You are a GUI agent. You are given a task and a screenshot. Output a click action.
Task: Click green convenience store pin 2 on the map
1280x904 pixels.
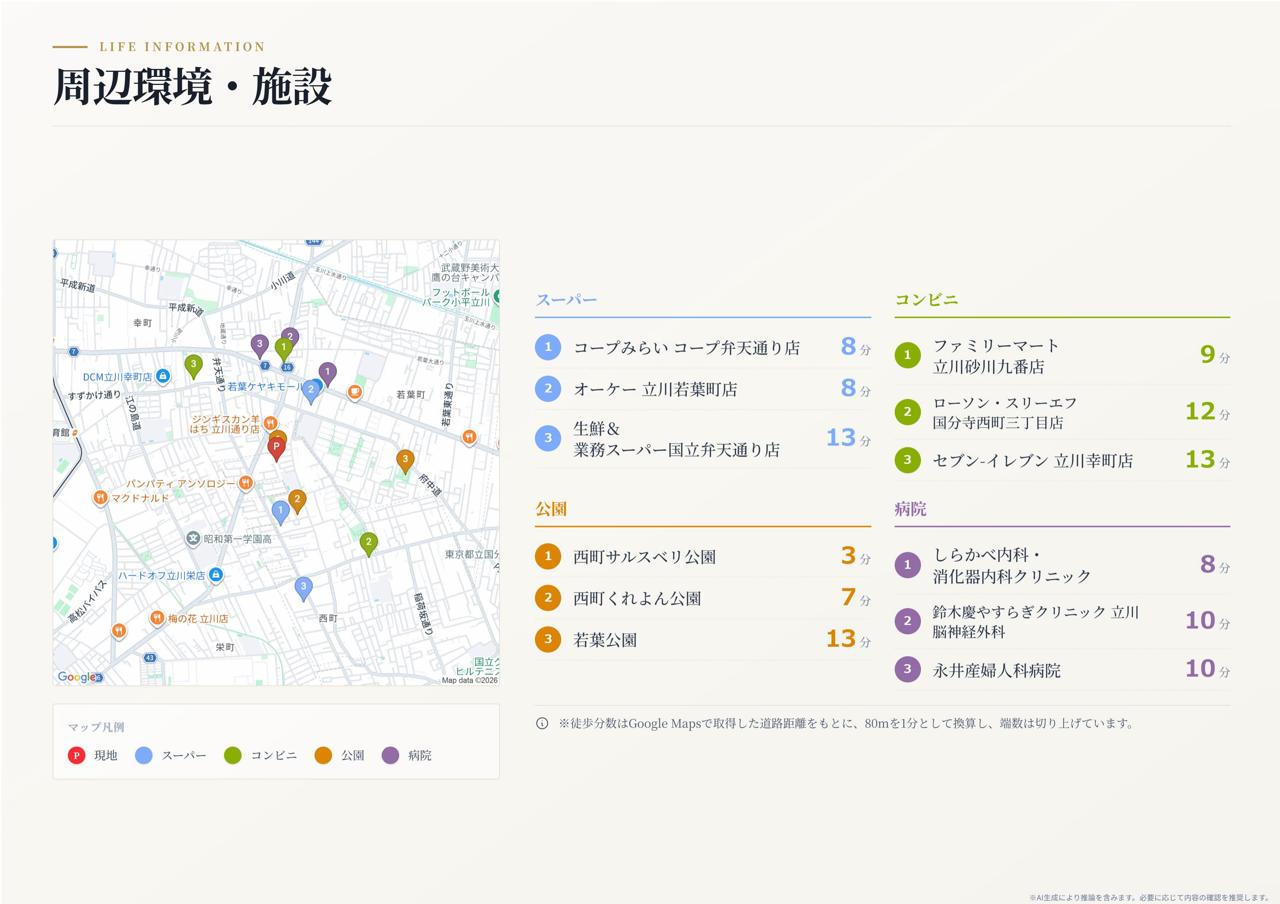[x=369, y=544]
